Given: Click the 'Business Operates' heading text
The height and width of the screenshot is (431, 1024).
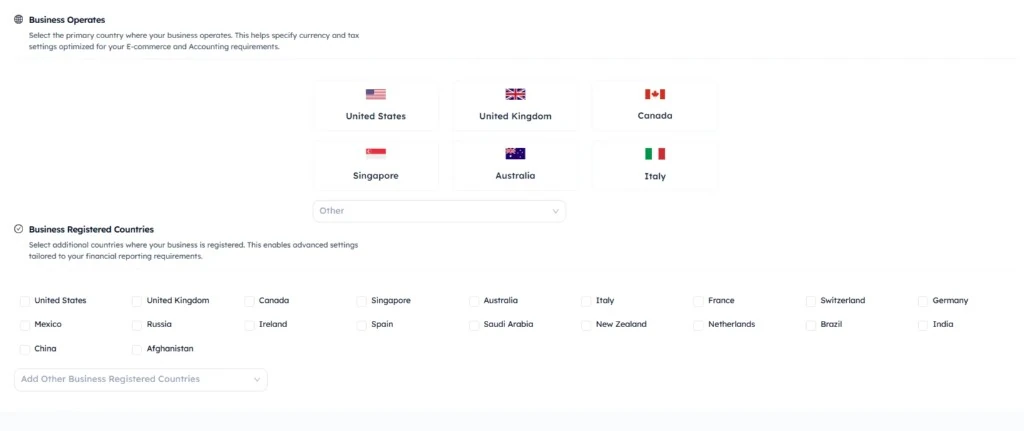Looking at the screenshot, I should coord(67,20).
